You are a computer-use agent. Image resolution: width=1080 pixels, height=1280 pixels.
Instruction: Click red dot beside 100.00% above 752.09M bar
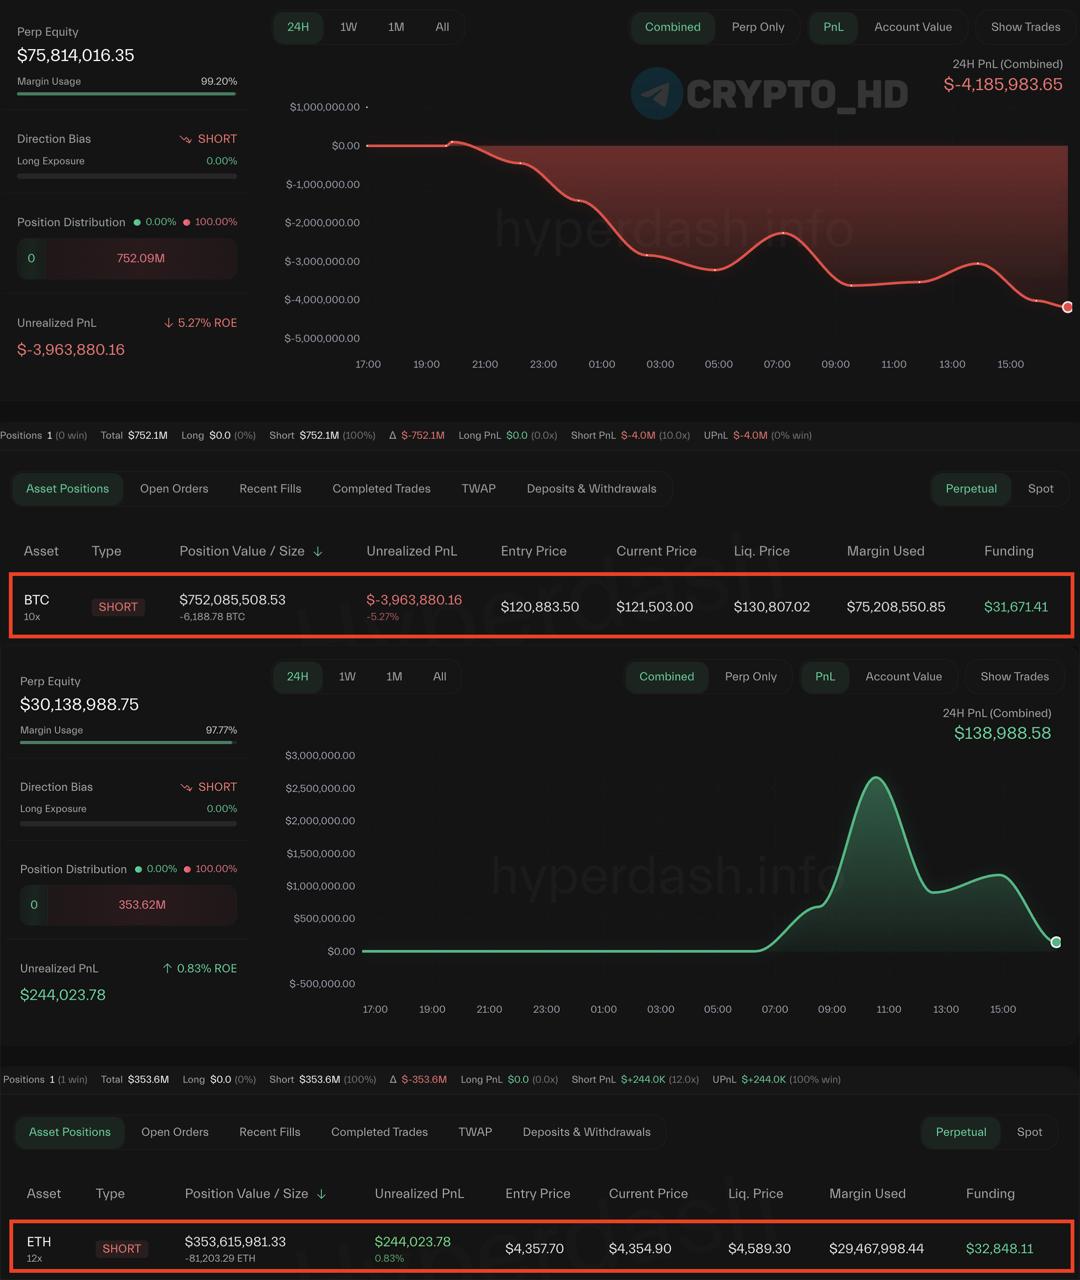pyautogui.click(x=186, y=222)
